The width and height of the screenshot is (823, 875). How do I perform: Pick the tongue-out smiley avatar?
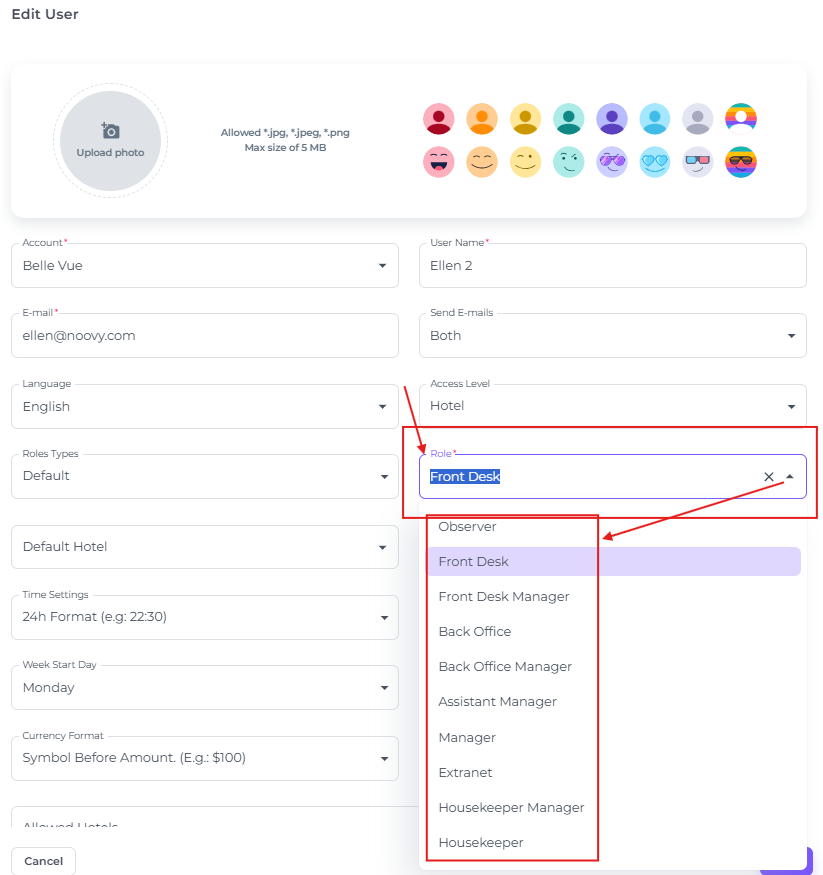[x=439, y=161]
